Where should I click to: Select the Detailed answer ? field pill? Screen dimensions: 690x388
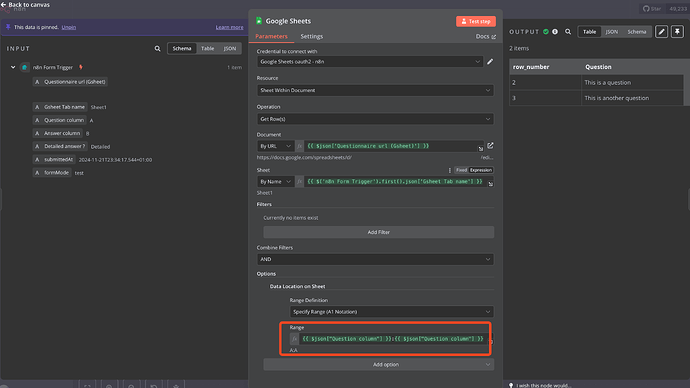click(60, 146)
